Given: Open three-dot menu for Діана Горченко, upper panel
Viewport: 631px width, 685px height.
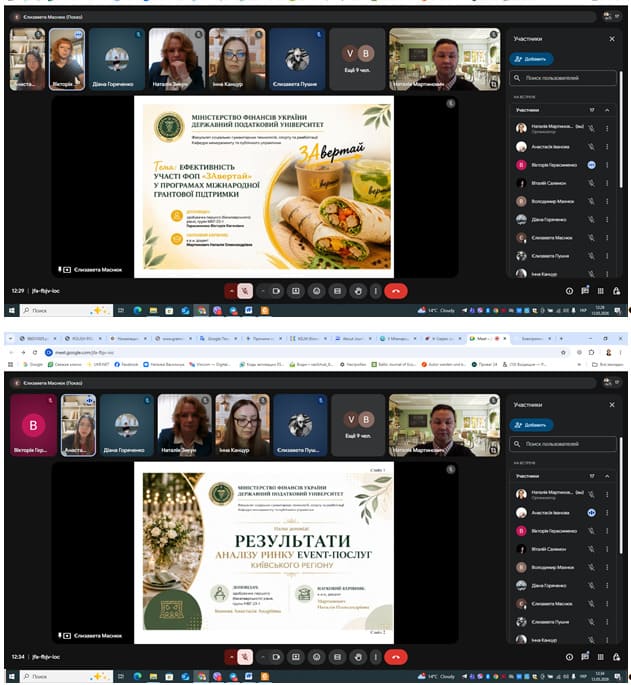Looking at the screenshot, I should pos(607,219).
